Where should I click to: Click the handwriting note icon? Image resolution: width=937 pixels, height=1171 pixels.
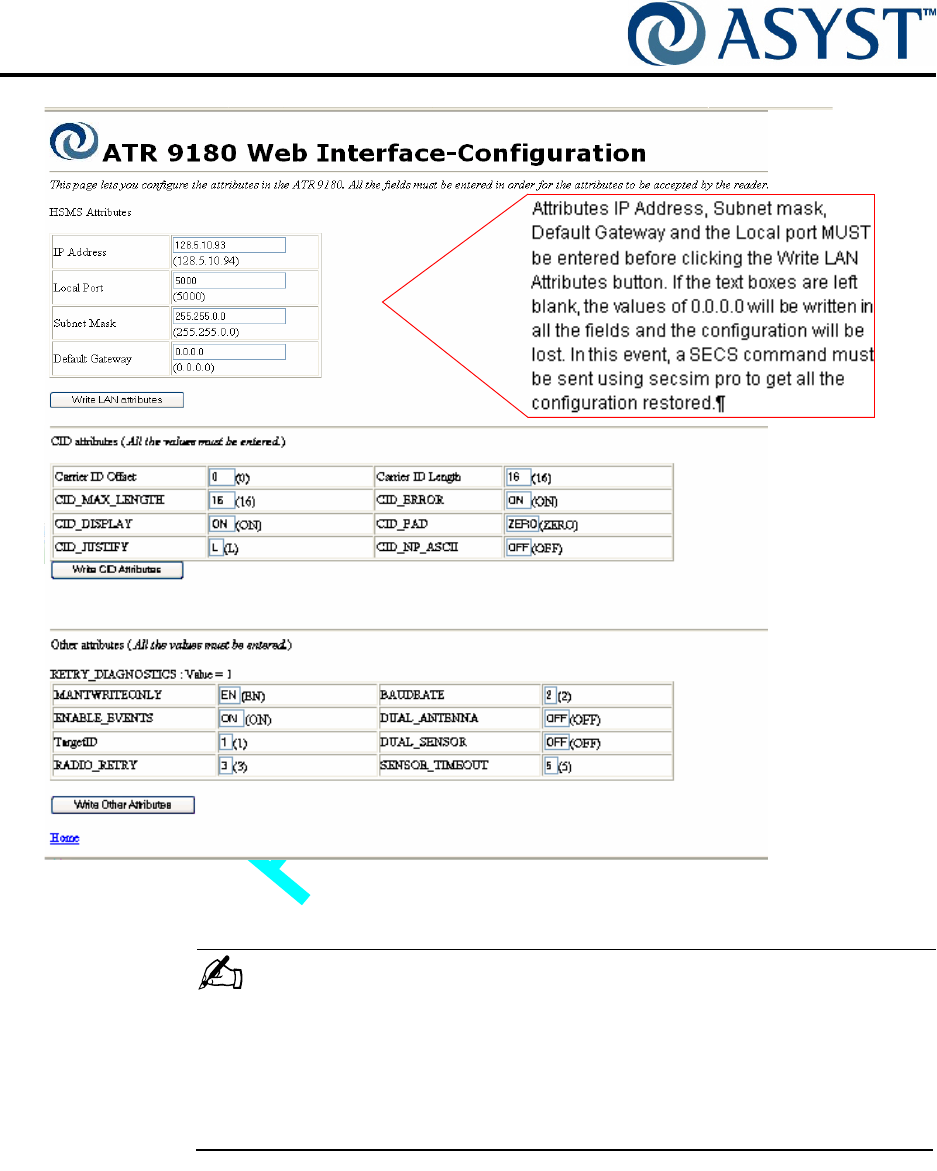(221, 973)
